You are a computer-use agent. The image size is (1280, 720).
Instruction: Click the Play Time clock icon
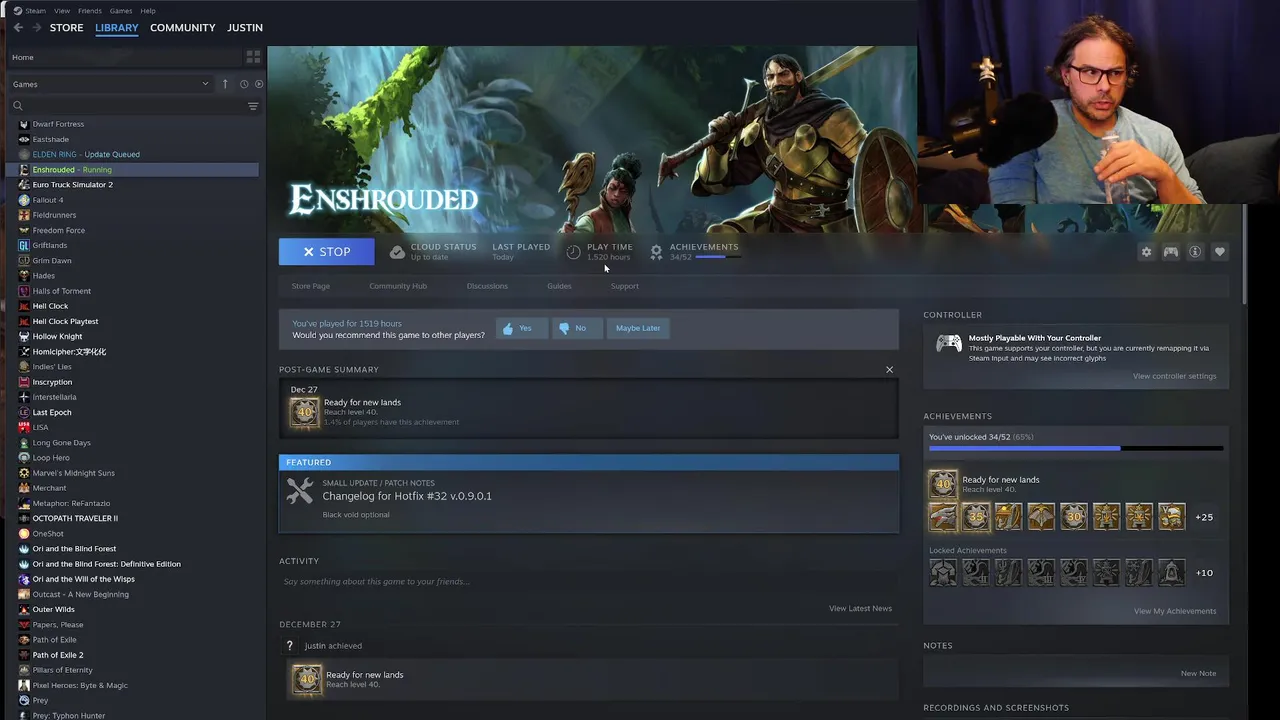coord(573,252)
